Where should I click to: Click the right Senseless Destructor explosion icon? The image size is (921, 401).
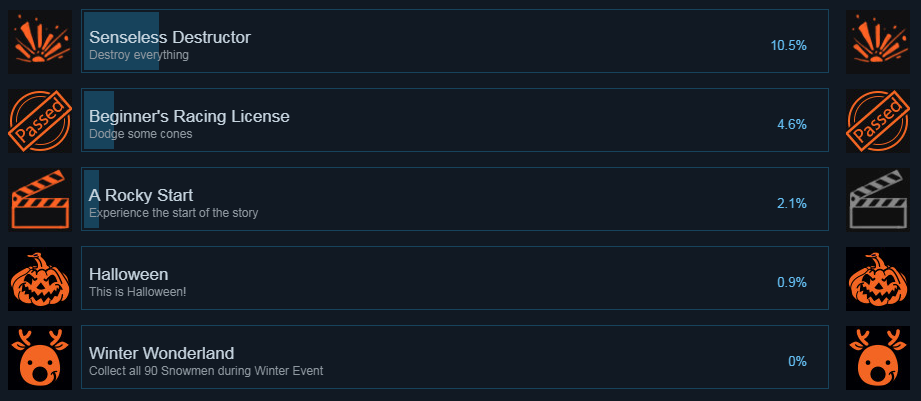878,42
